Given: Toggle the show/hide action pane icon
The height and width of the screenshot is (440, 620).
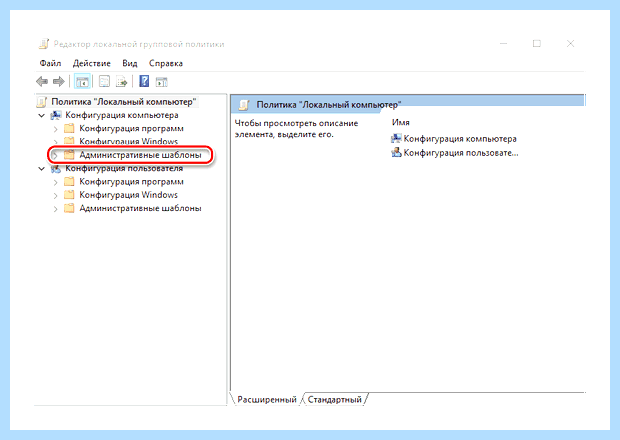Looking at the screenshot, I should (x=161, y=82).
